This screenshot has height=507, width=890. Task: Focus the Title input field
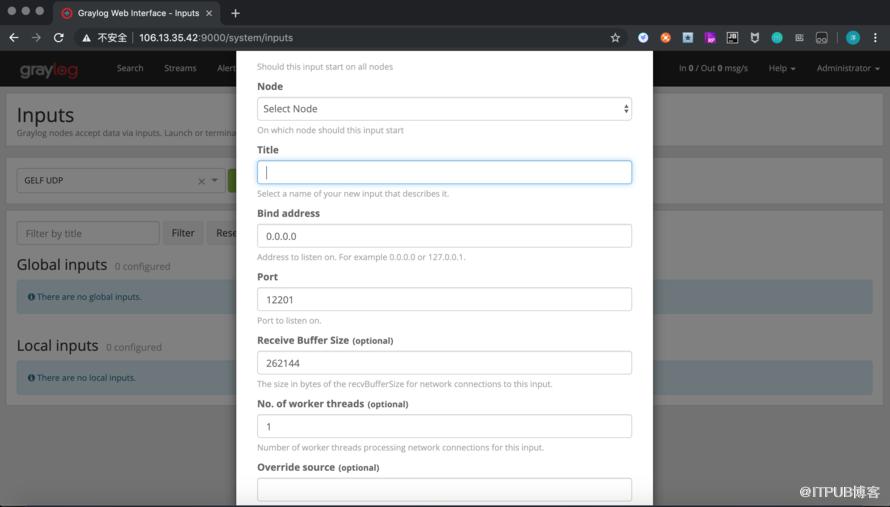point(444,172)
